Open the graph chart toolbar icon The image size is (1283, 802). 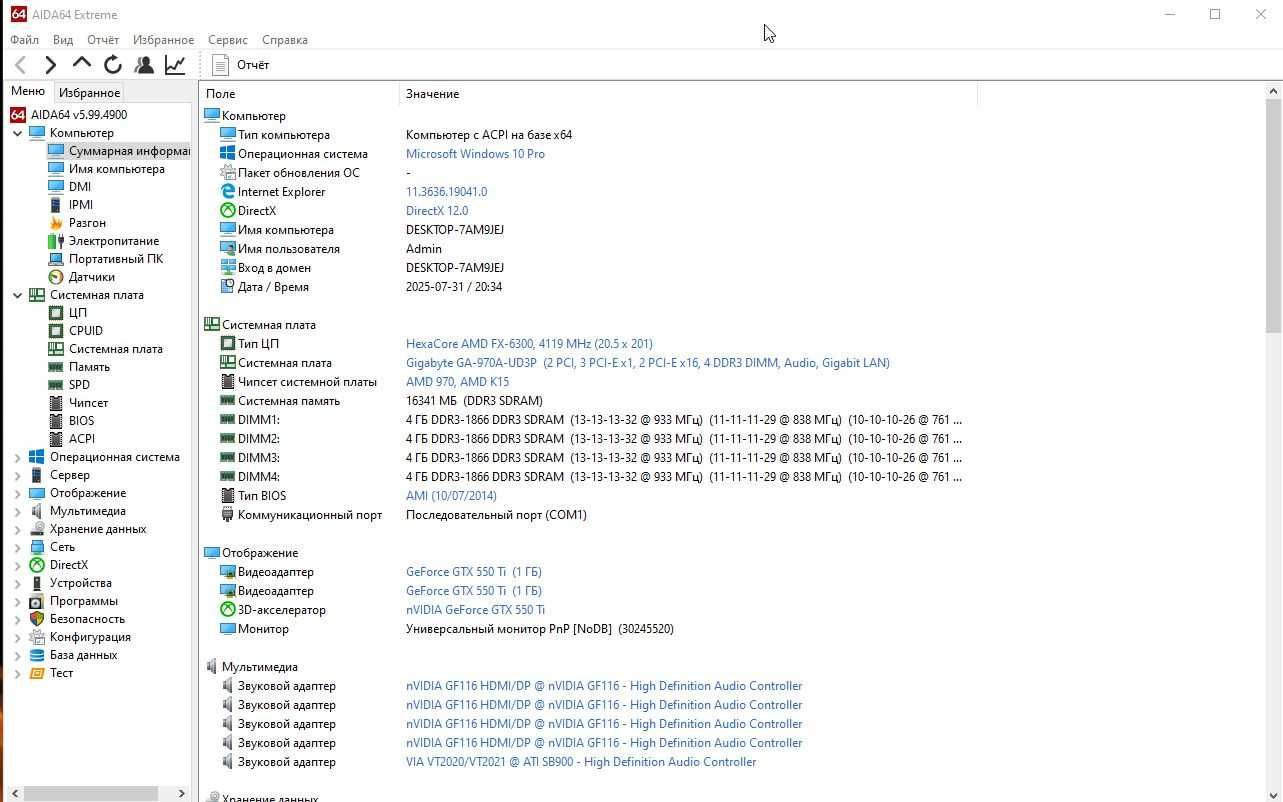175,65
